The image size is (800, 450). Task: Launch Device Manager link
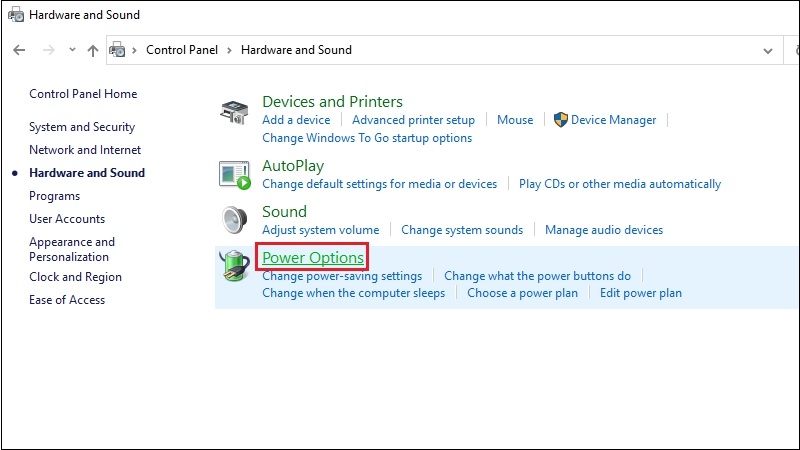point(613,120)
